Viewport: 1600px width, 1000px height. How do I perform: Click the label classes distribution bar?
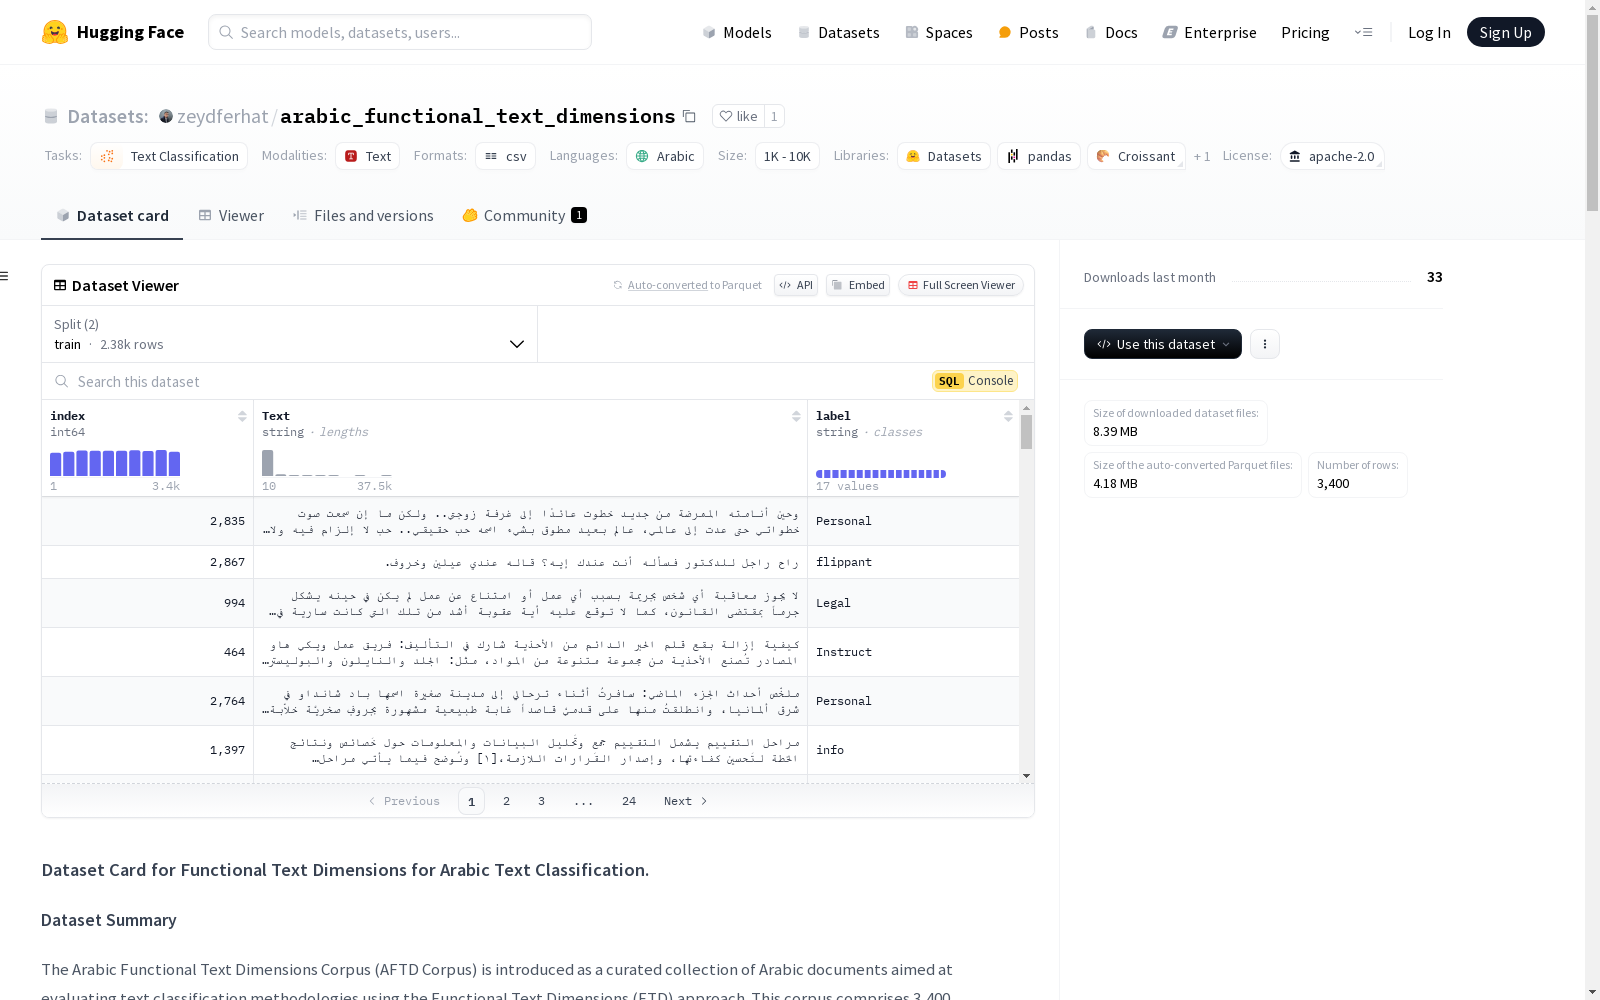[881, 474]
